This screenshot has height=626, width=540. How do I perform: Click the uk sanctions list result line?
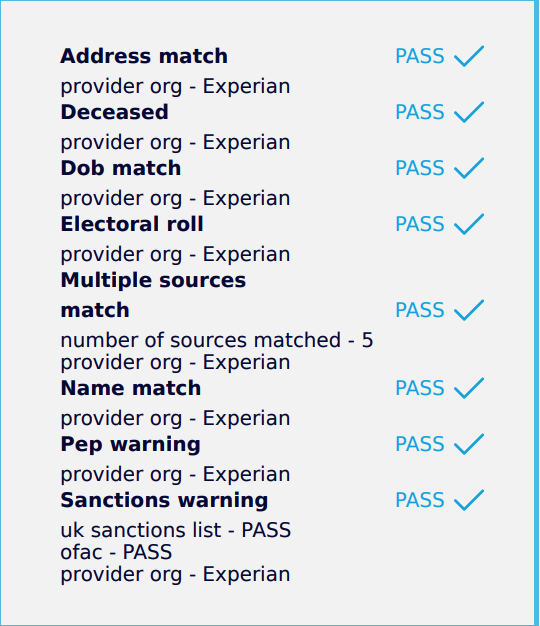pyautogui.click(x=176, y=530)
